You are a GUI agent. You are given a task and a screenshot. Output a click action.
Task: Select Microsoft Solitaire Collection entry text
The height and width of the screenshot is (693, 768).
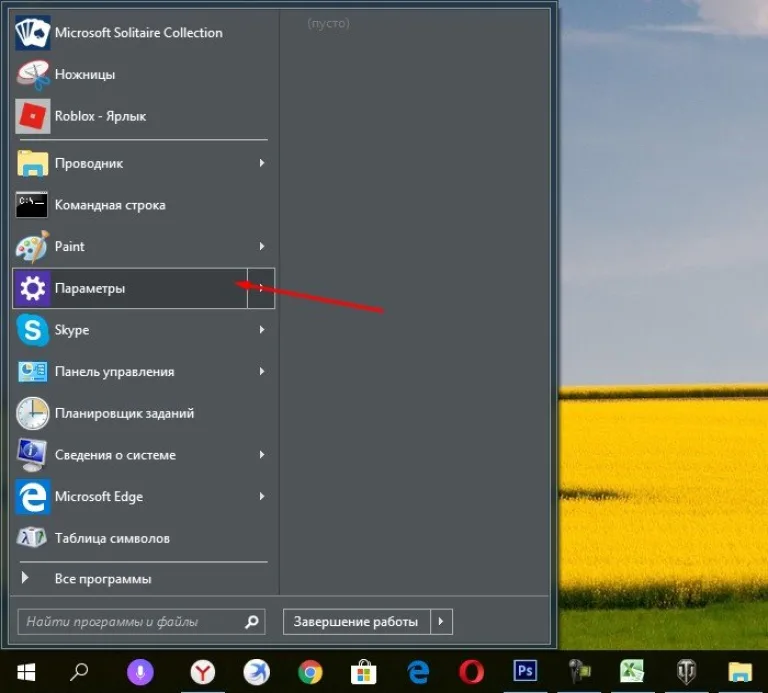(139, 33)
